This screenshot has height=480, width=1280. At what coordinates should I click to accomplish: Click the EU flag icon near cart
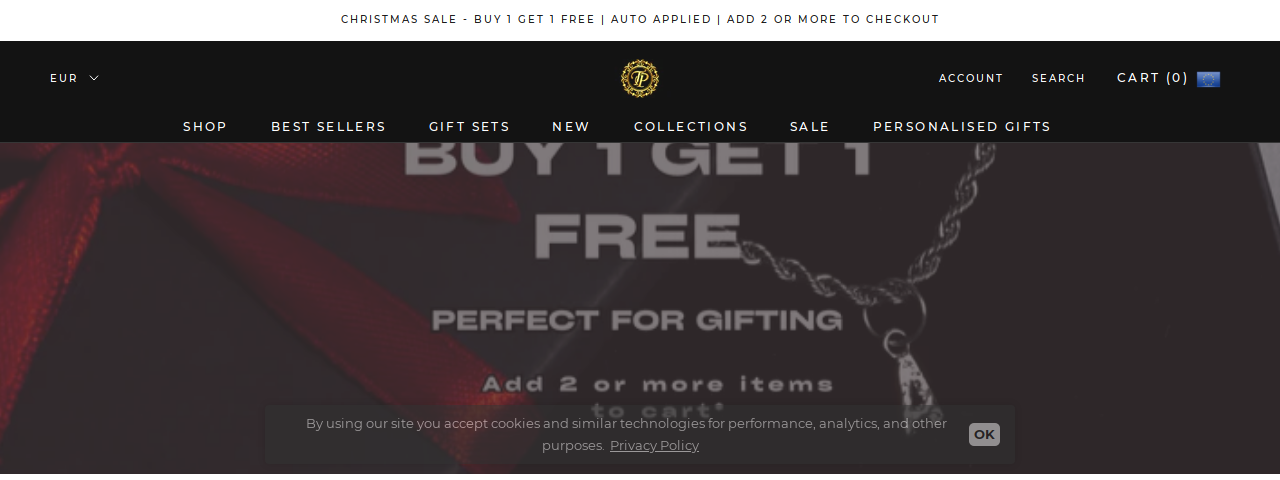(1208, 79)
